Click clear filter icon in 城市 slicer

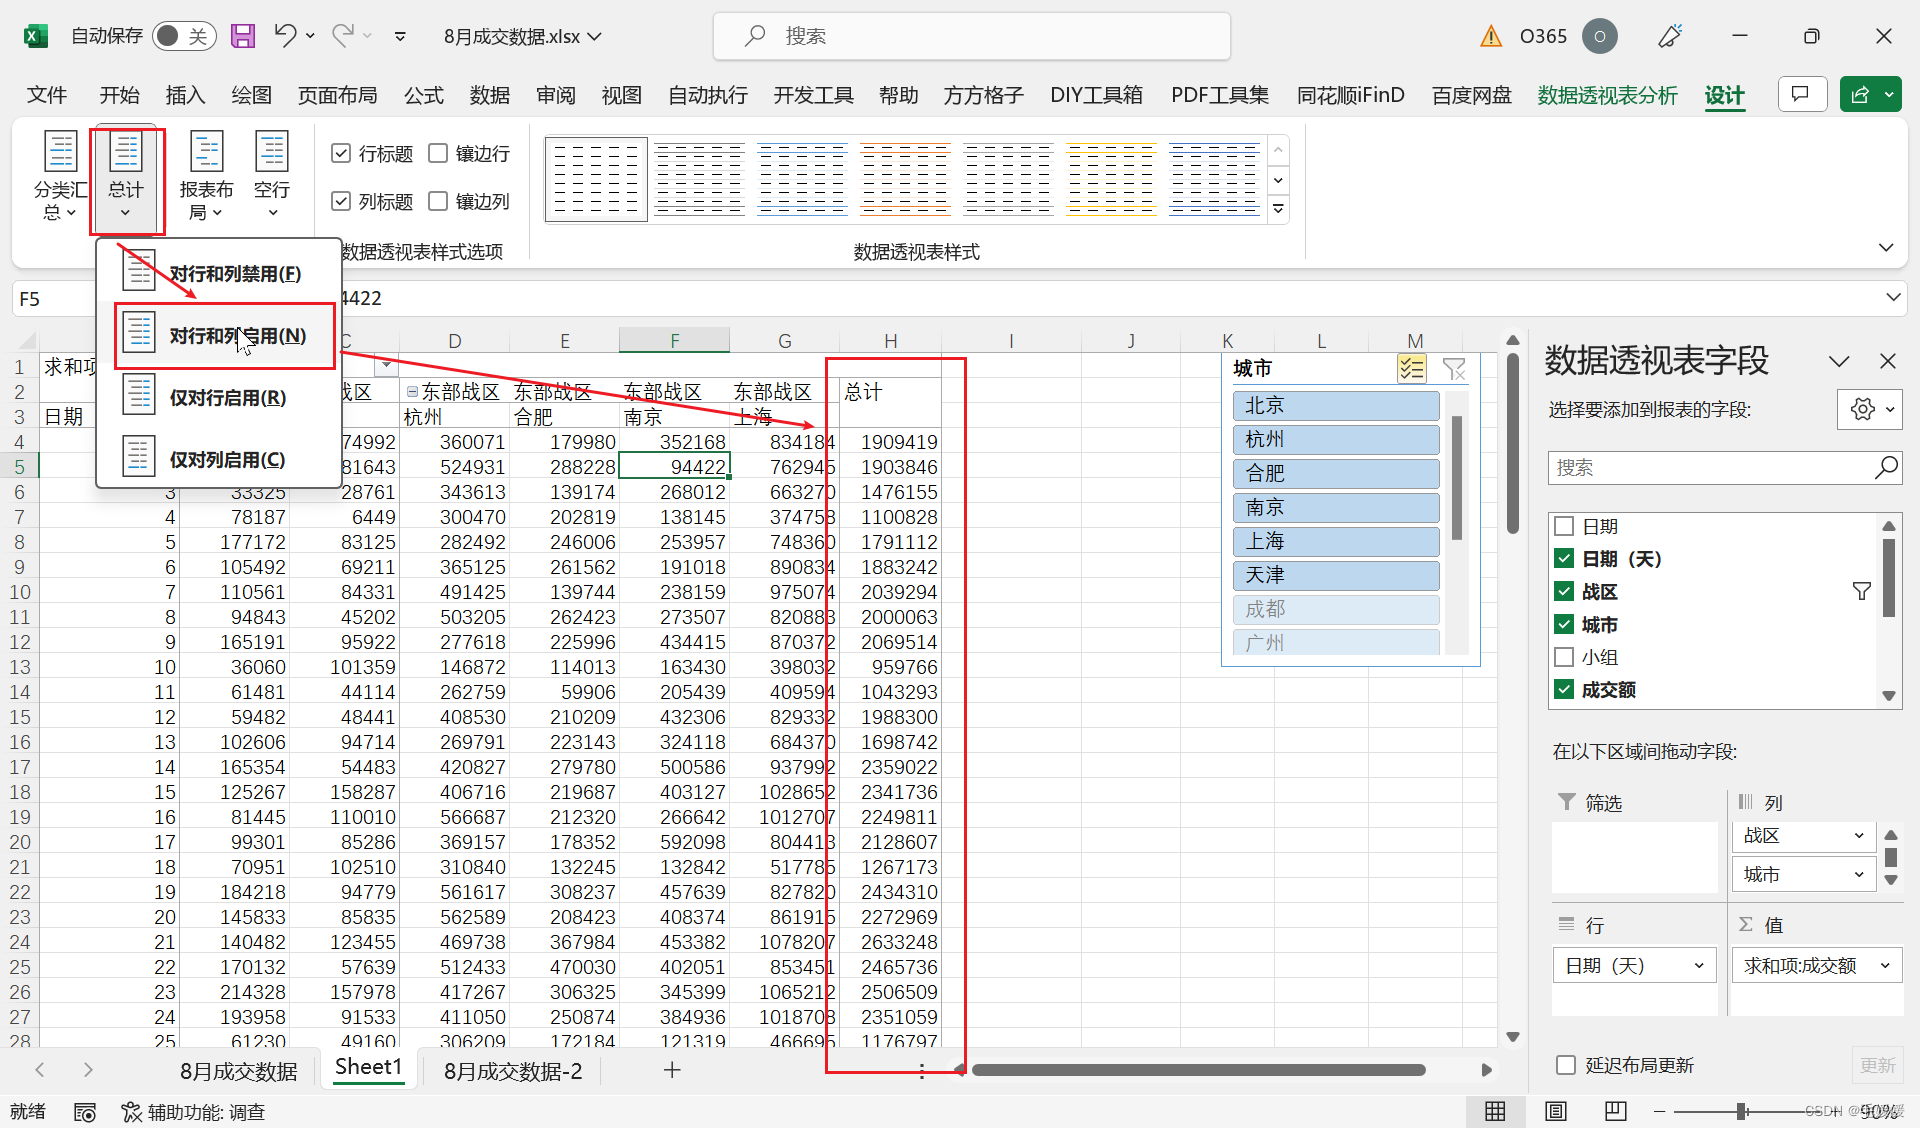click(x=1455, y=369)
